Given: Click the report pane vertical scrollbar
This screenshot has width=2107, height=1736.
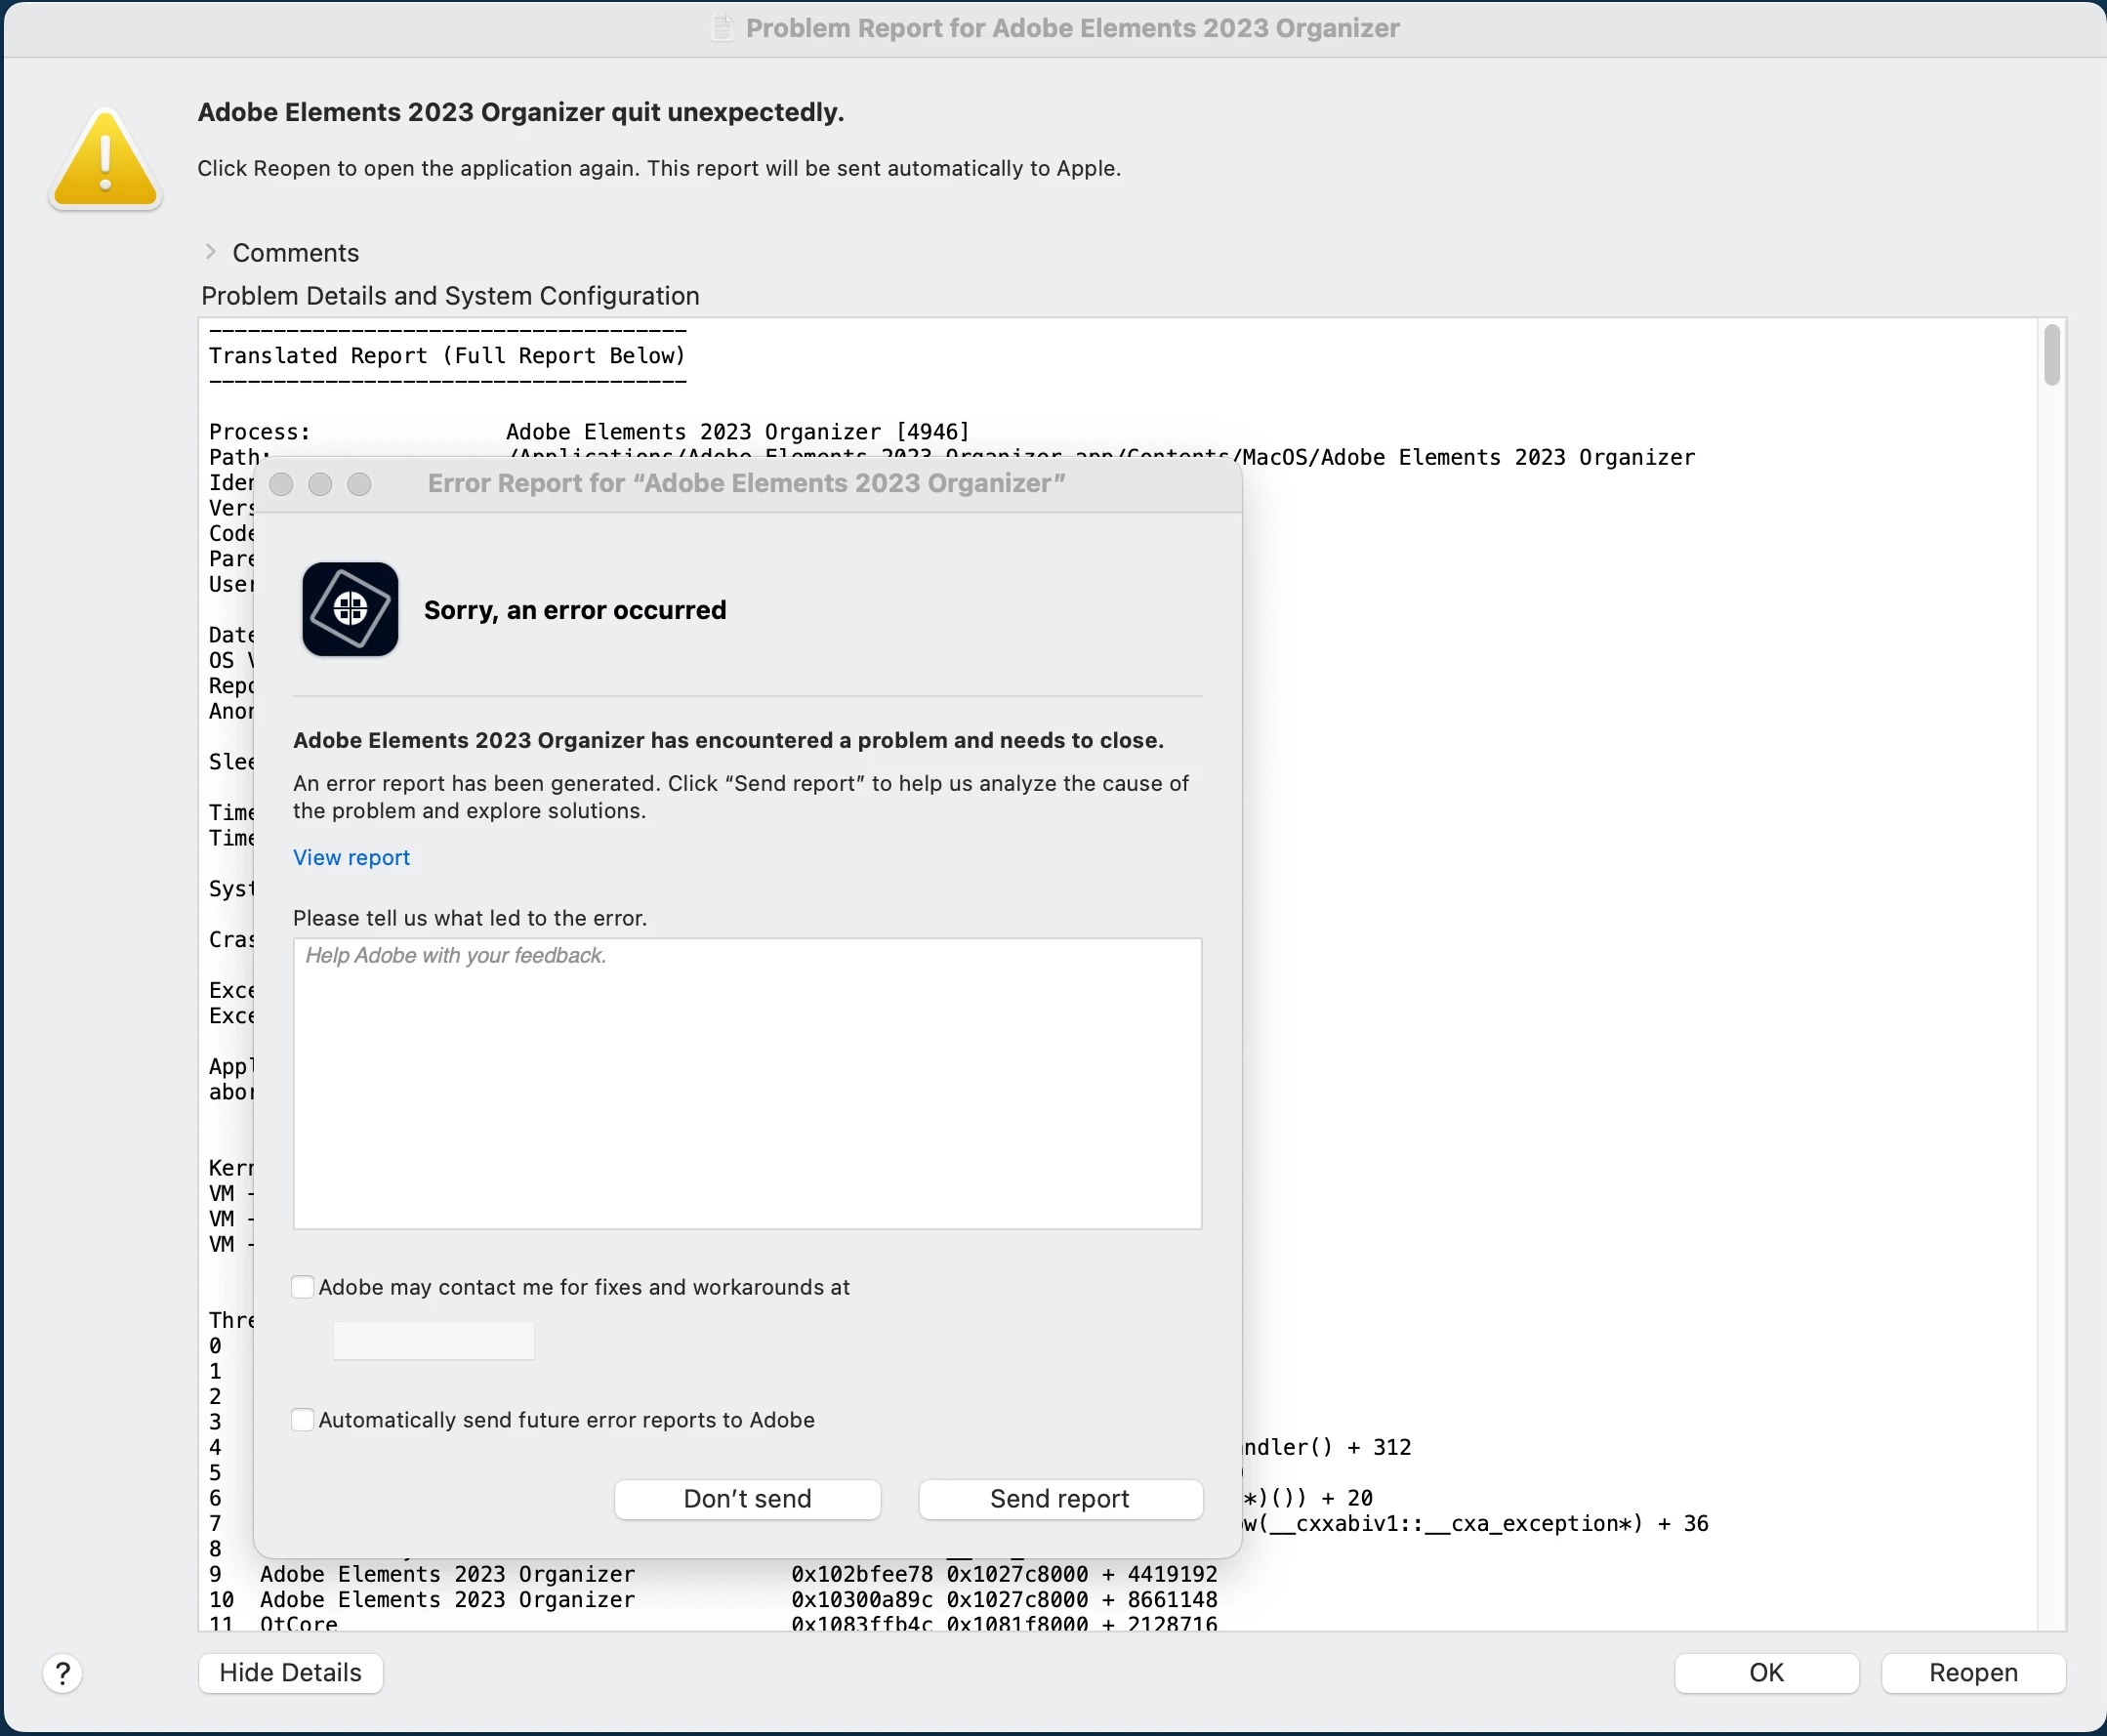Looking at the screenshot, I should point(2051,355).
